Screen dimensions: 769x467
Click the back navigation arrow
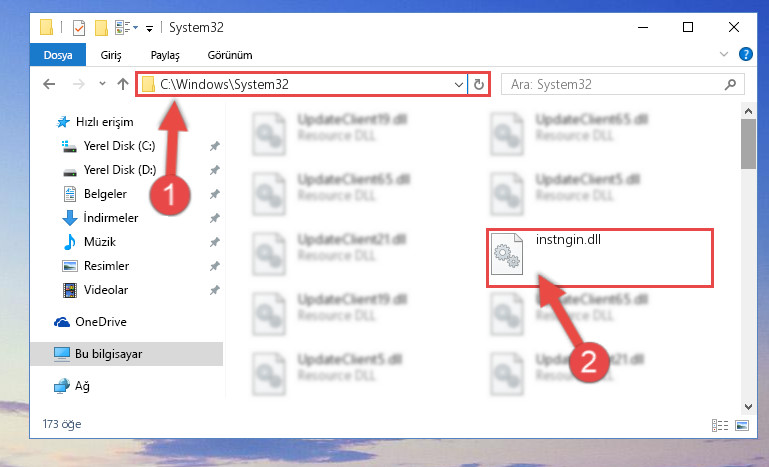click(x=49, y=84)
